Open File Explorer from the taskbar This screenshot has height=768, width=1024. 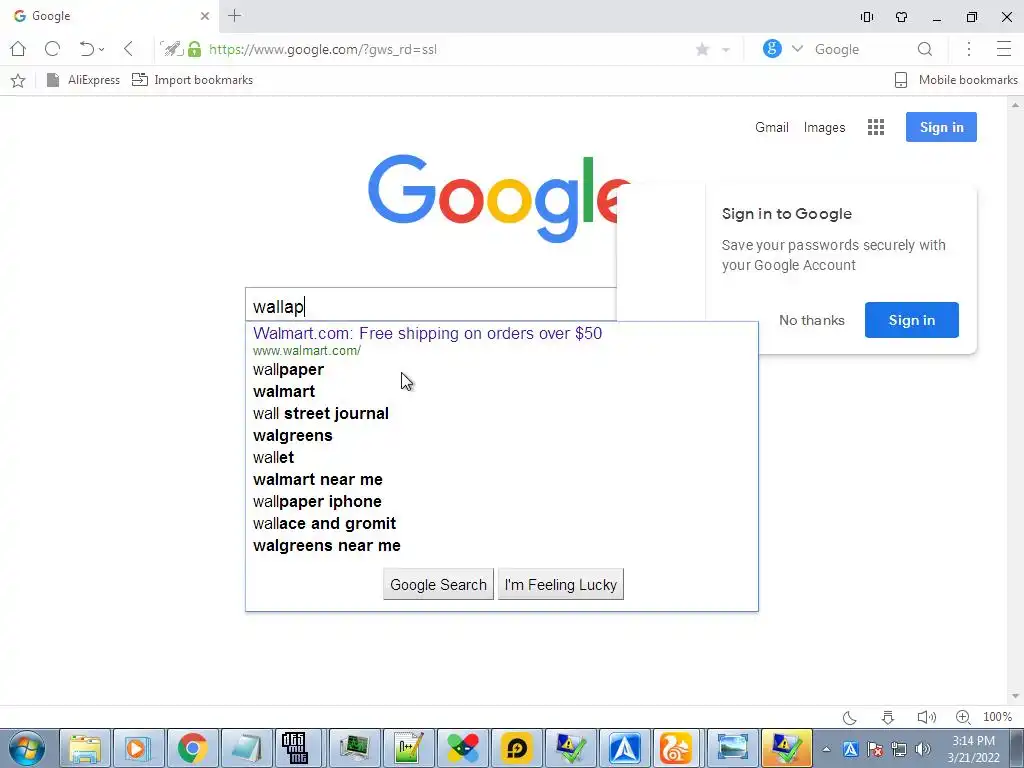point(85,748)
